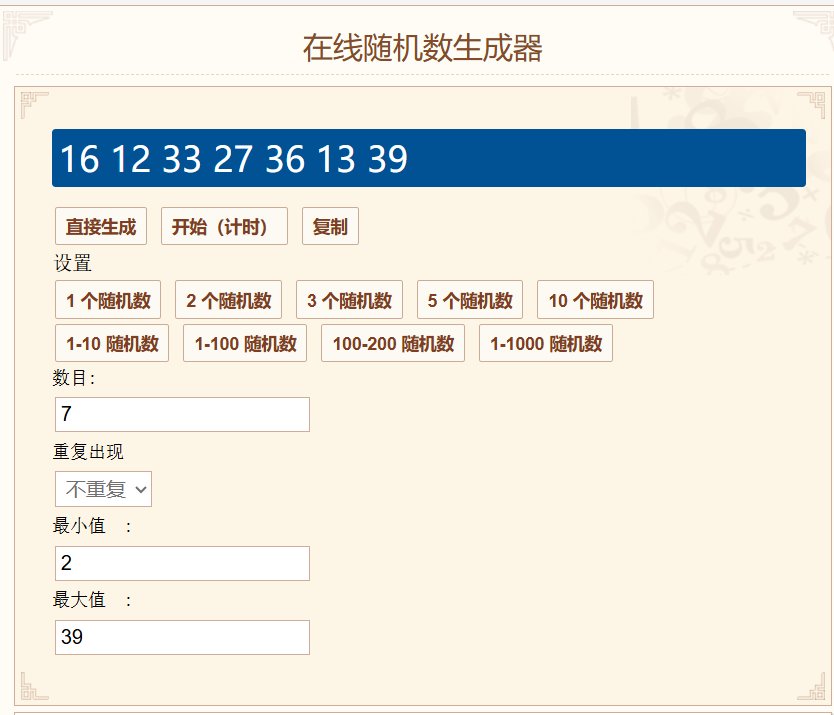Click the generated numbers result bar
The image size is (834, 715).
tap(429, 158)
